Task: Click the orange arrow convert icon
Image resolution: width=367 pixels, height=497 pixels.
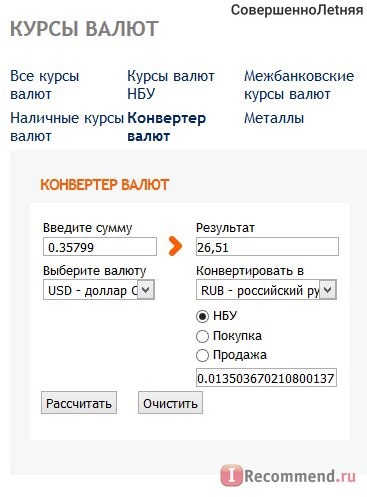Action: 175,246
